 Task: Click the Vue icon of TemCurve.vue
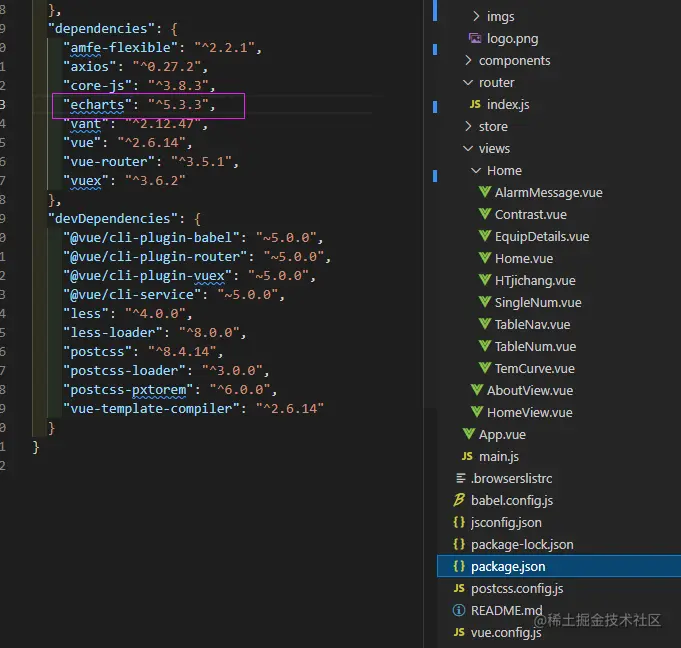[485, 368]
